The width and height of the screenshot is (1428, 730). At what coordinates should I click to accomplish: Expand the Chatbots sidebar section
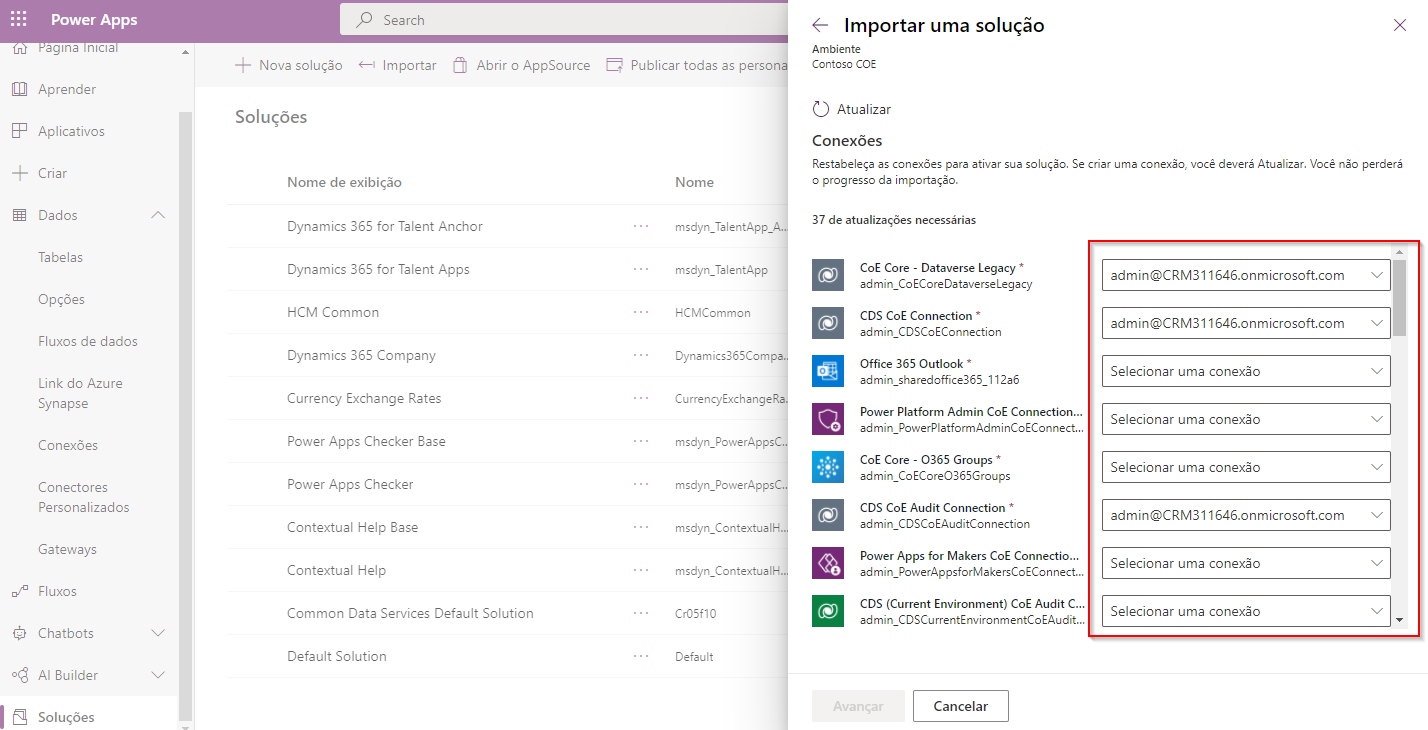point(158,633)
